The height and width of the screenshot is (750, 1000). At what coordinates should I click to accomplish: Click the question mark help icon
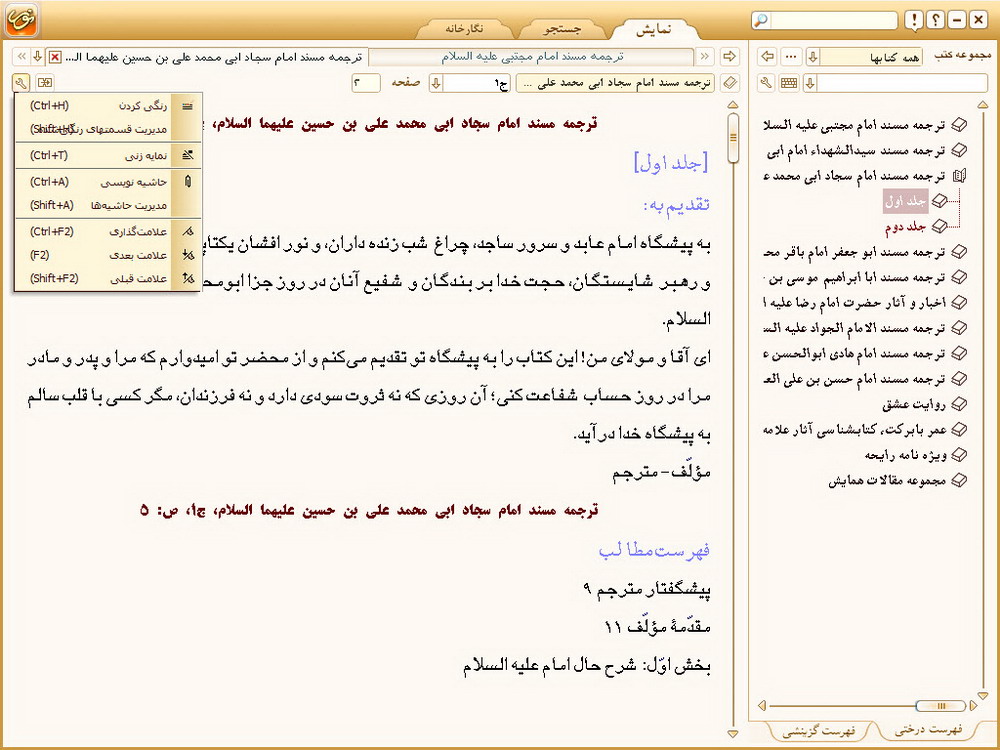click(936, 20)
